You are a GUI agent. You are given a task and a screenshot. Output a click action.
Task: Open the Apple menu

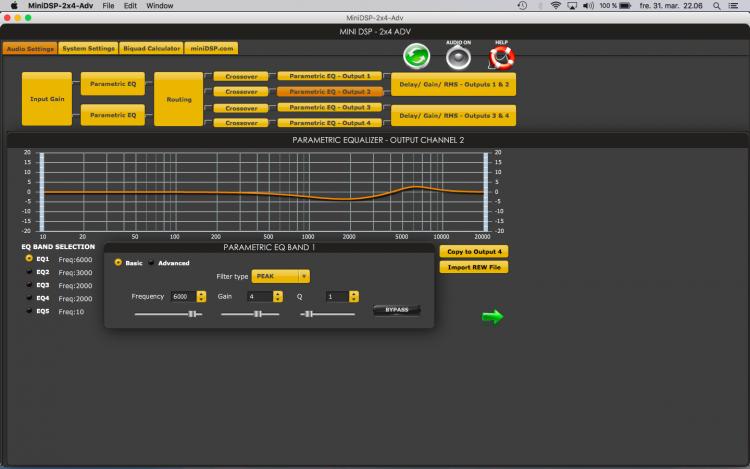pos(14,6)
